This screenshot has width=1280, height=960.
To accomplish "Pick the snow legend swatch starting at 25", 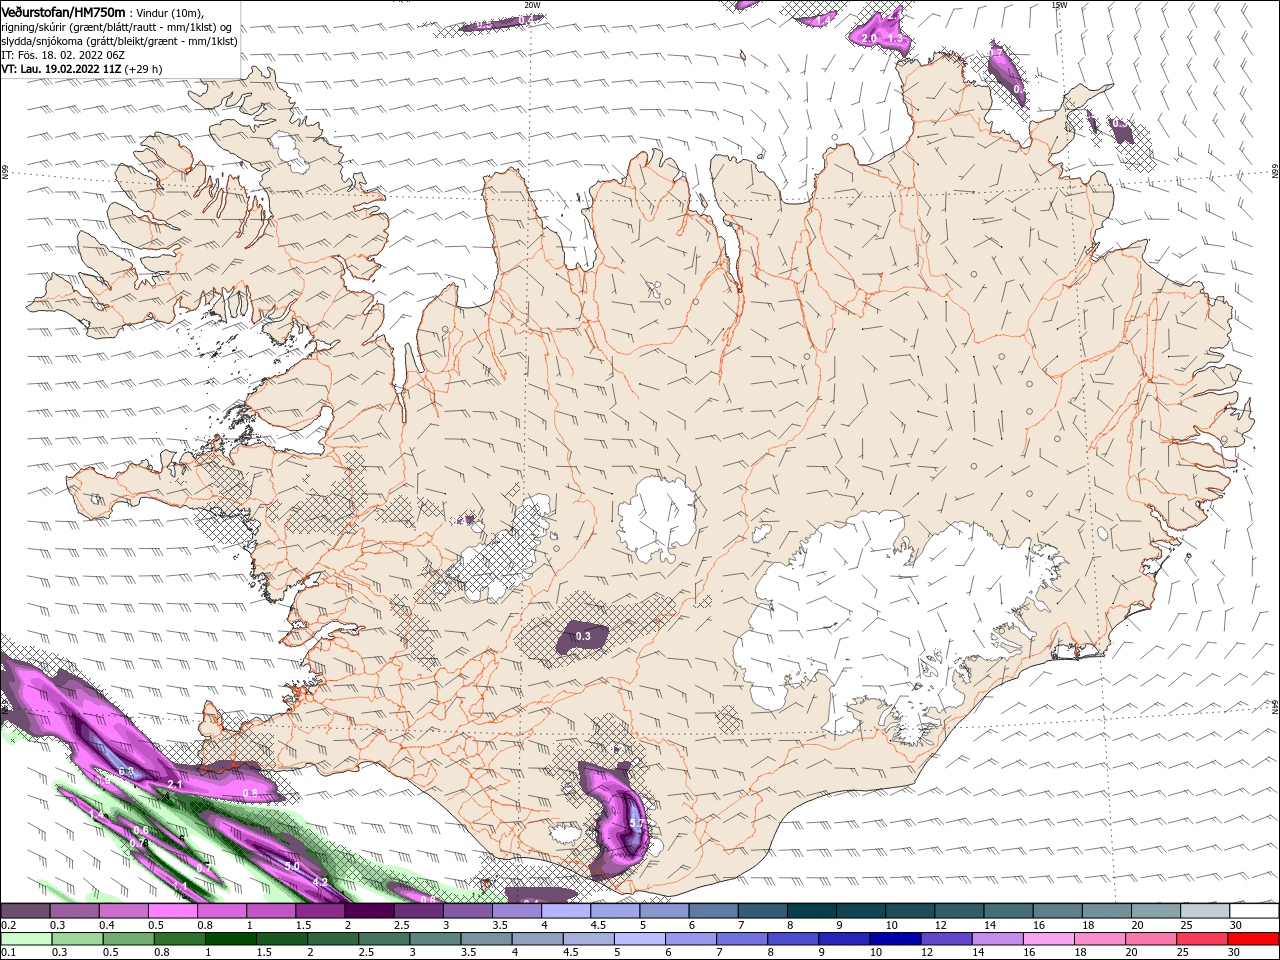I will tap(1206, 911).
